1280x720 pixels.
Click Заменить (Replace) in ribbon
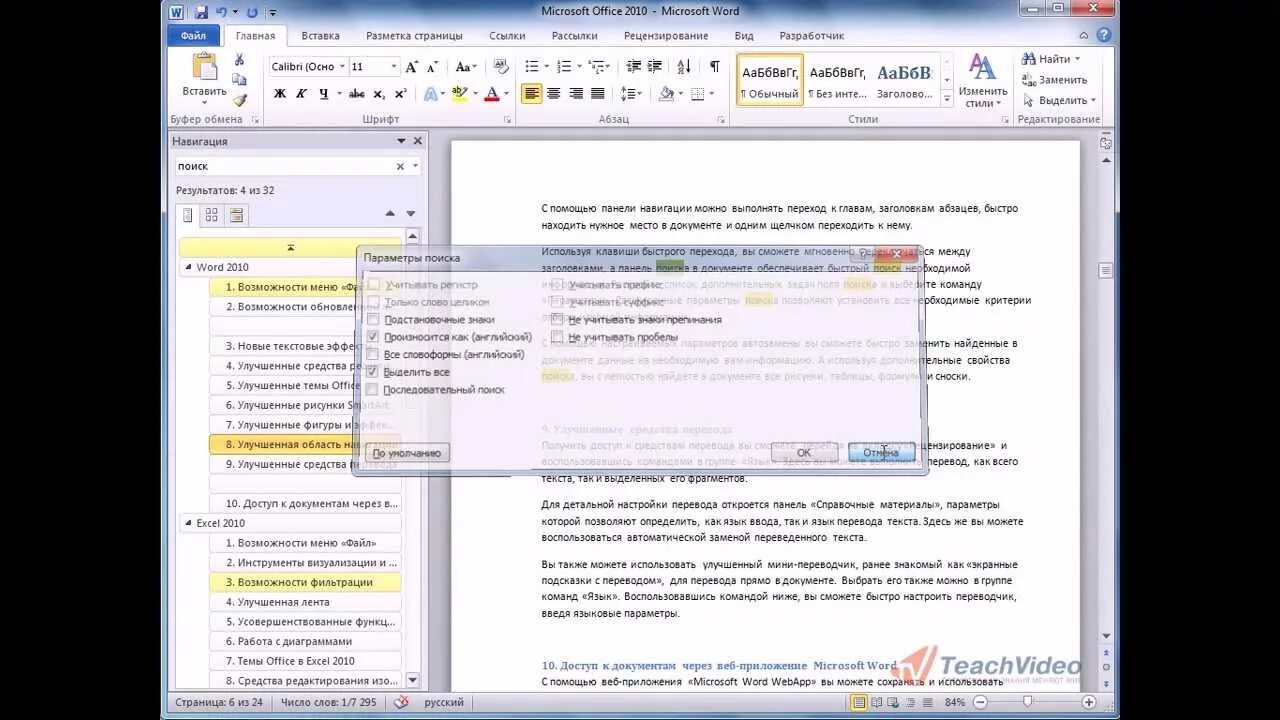point(1054,80)
